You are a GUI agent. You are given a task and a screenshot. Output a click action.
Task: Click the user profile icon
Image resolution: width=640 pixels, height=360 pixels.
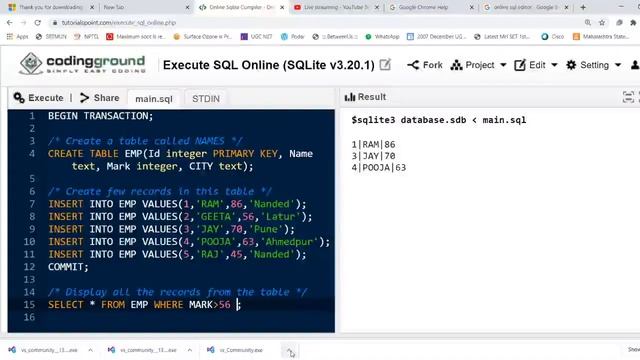pos(635,65)
